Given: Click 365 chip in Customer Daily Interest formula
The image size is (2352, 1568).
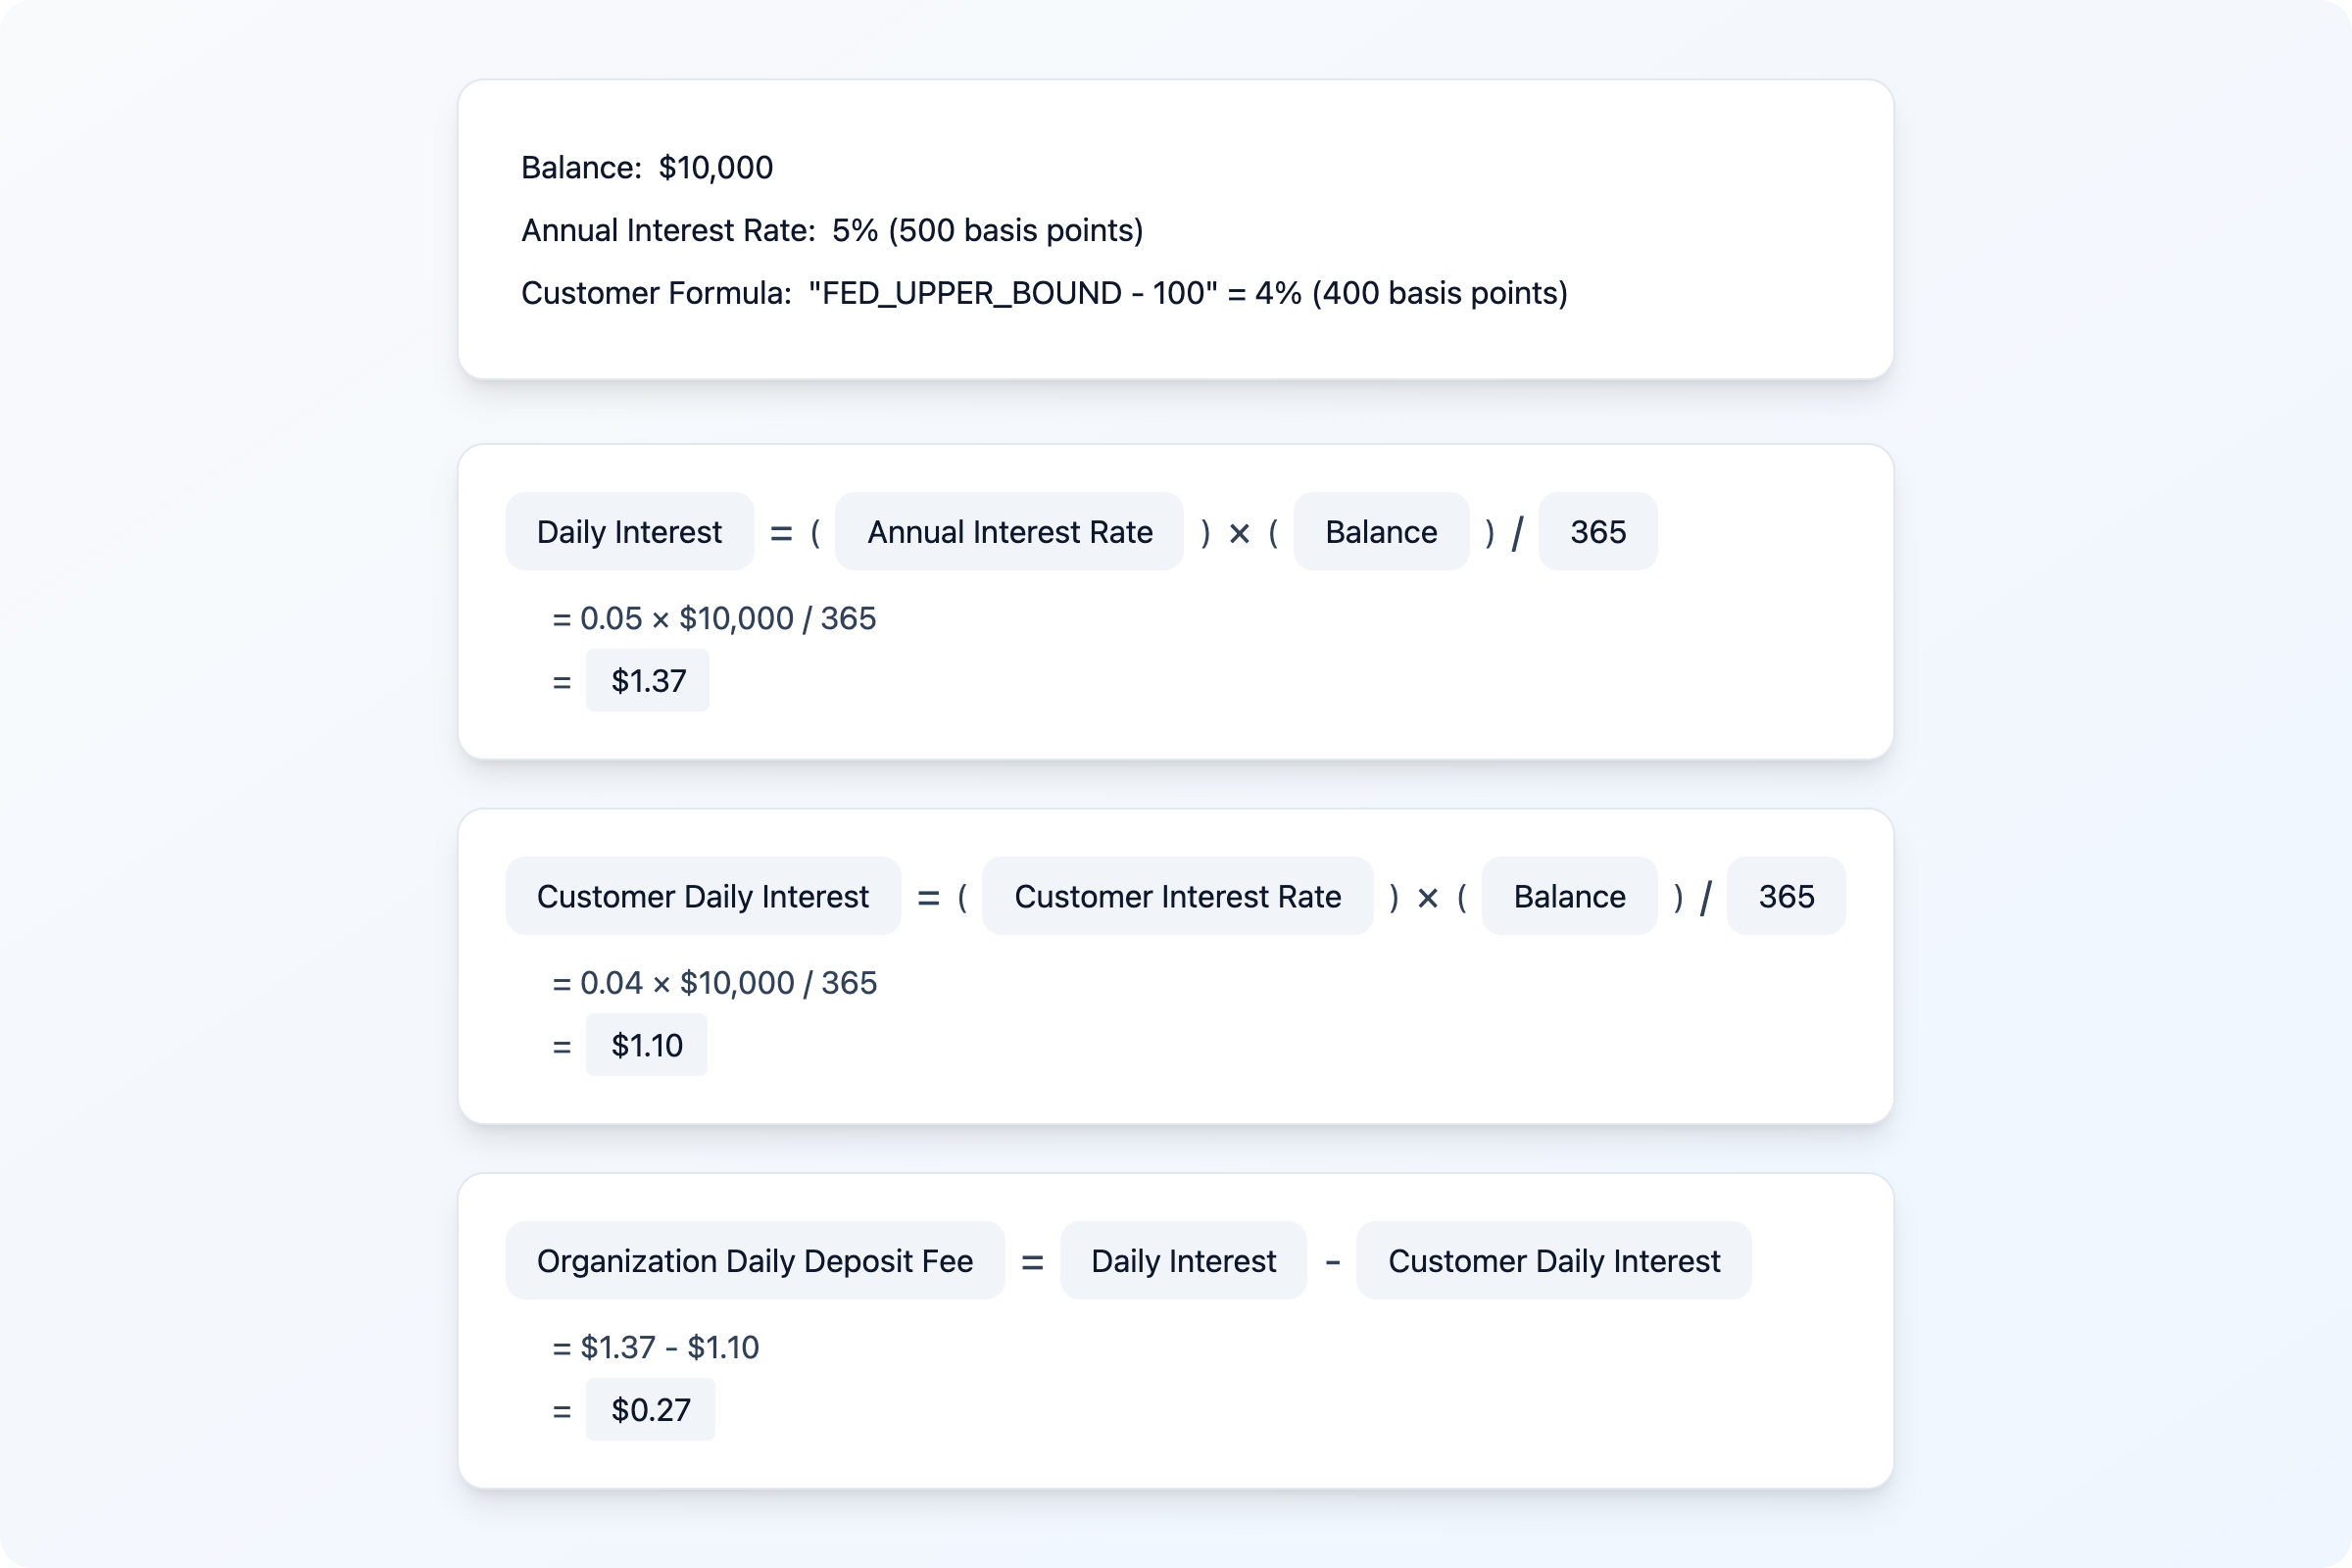Looking at the screenshot, I should (1785, 897).
